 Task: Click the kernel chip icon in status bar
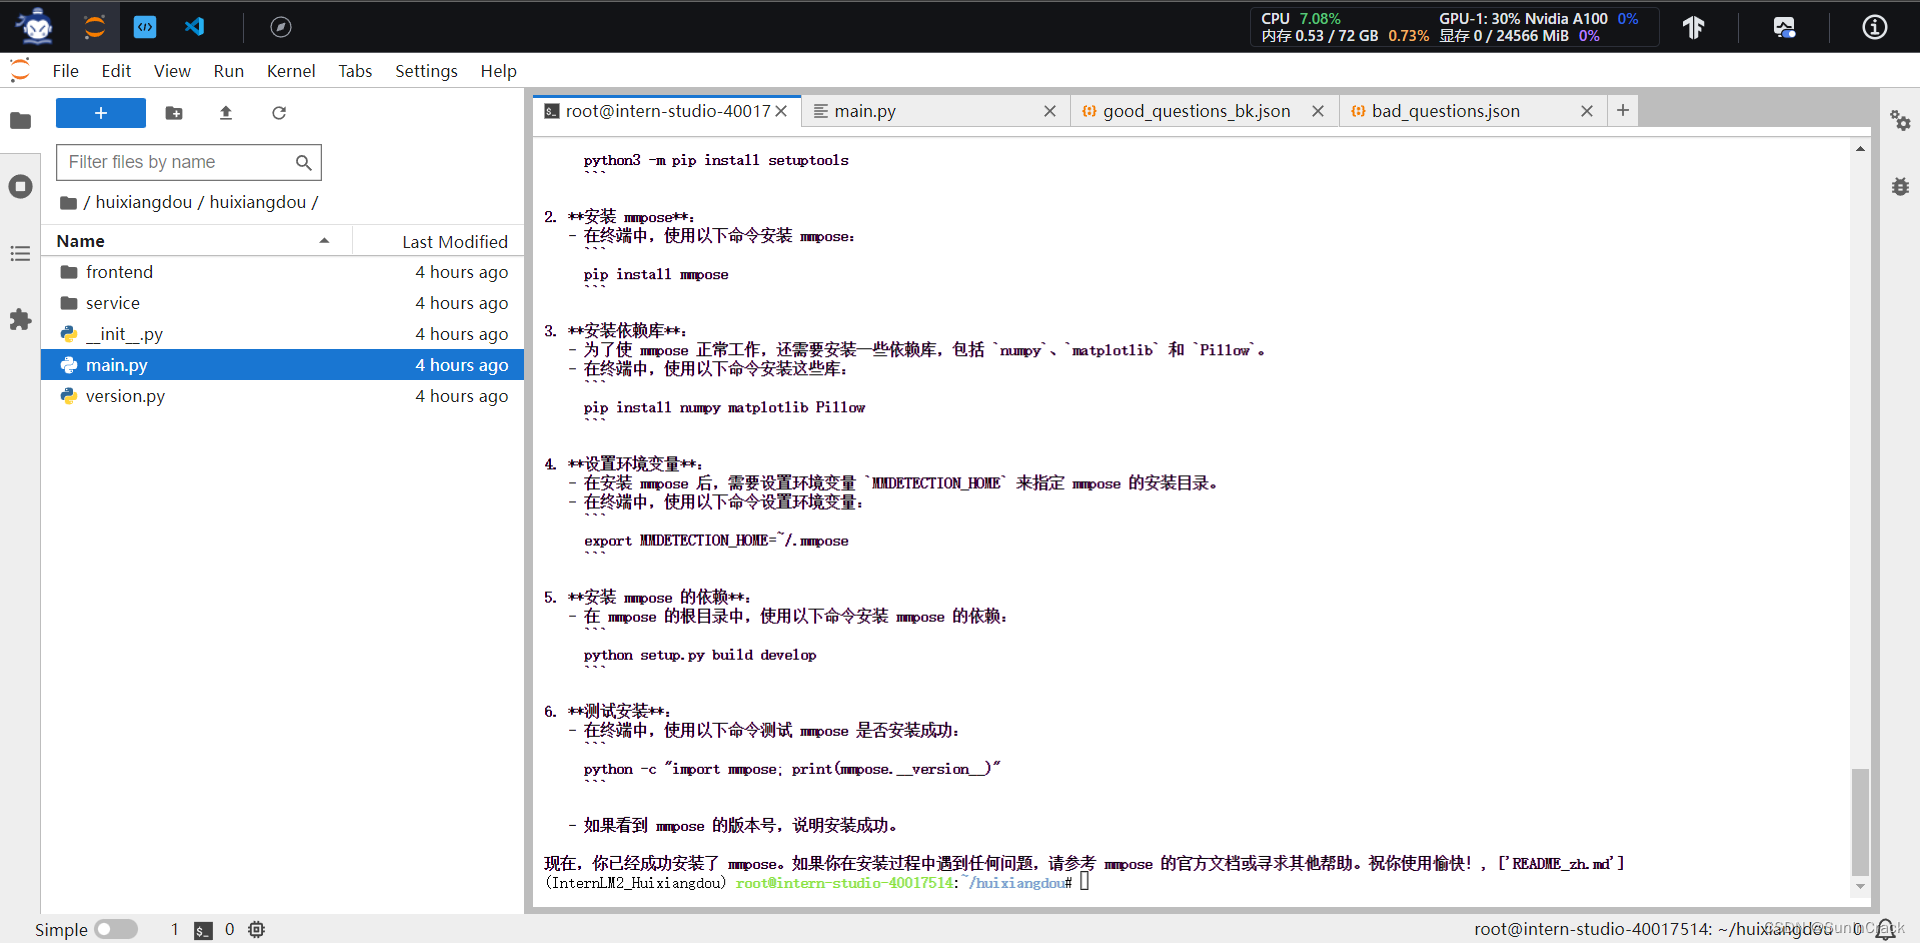point(256,930)
